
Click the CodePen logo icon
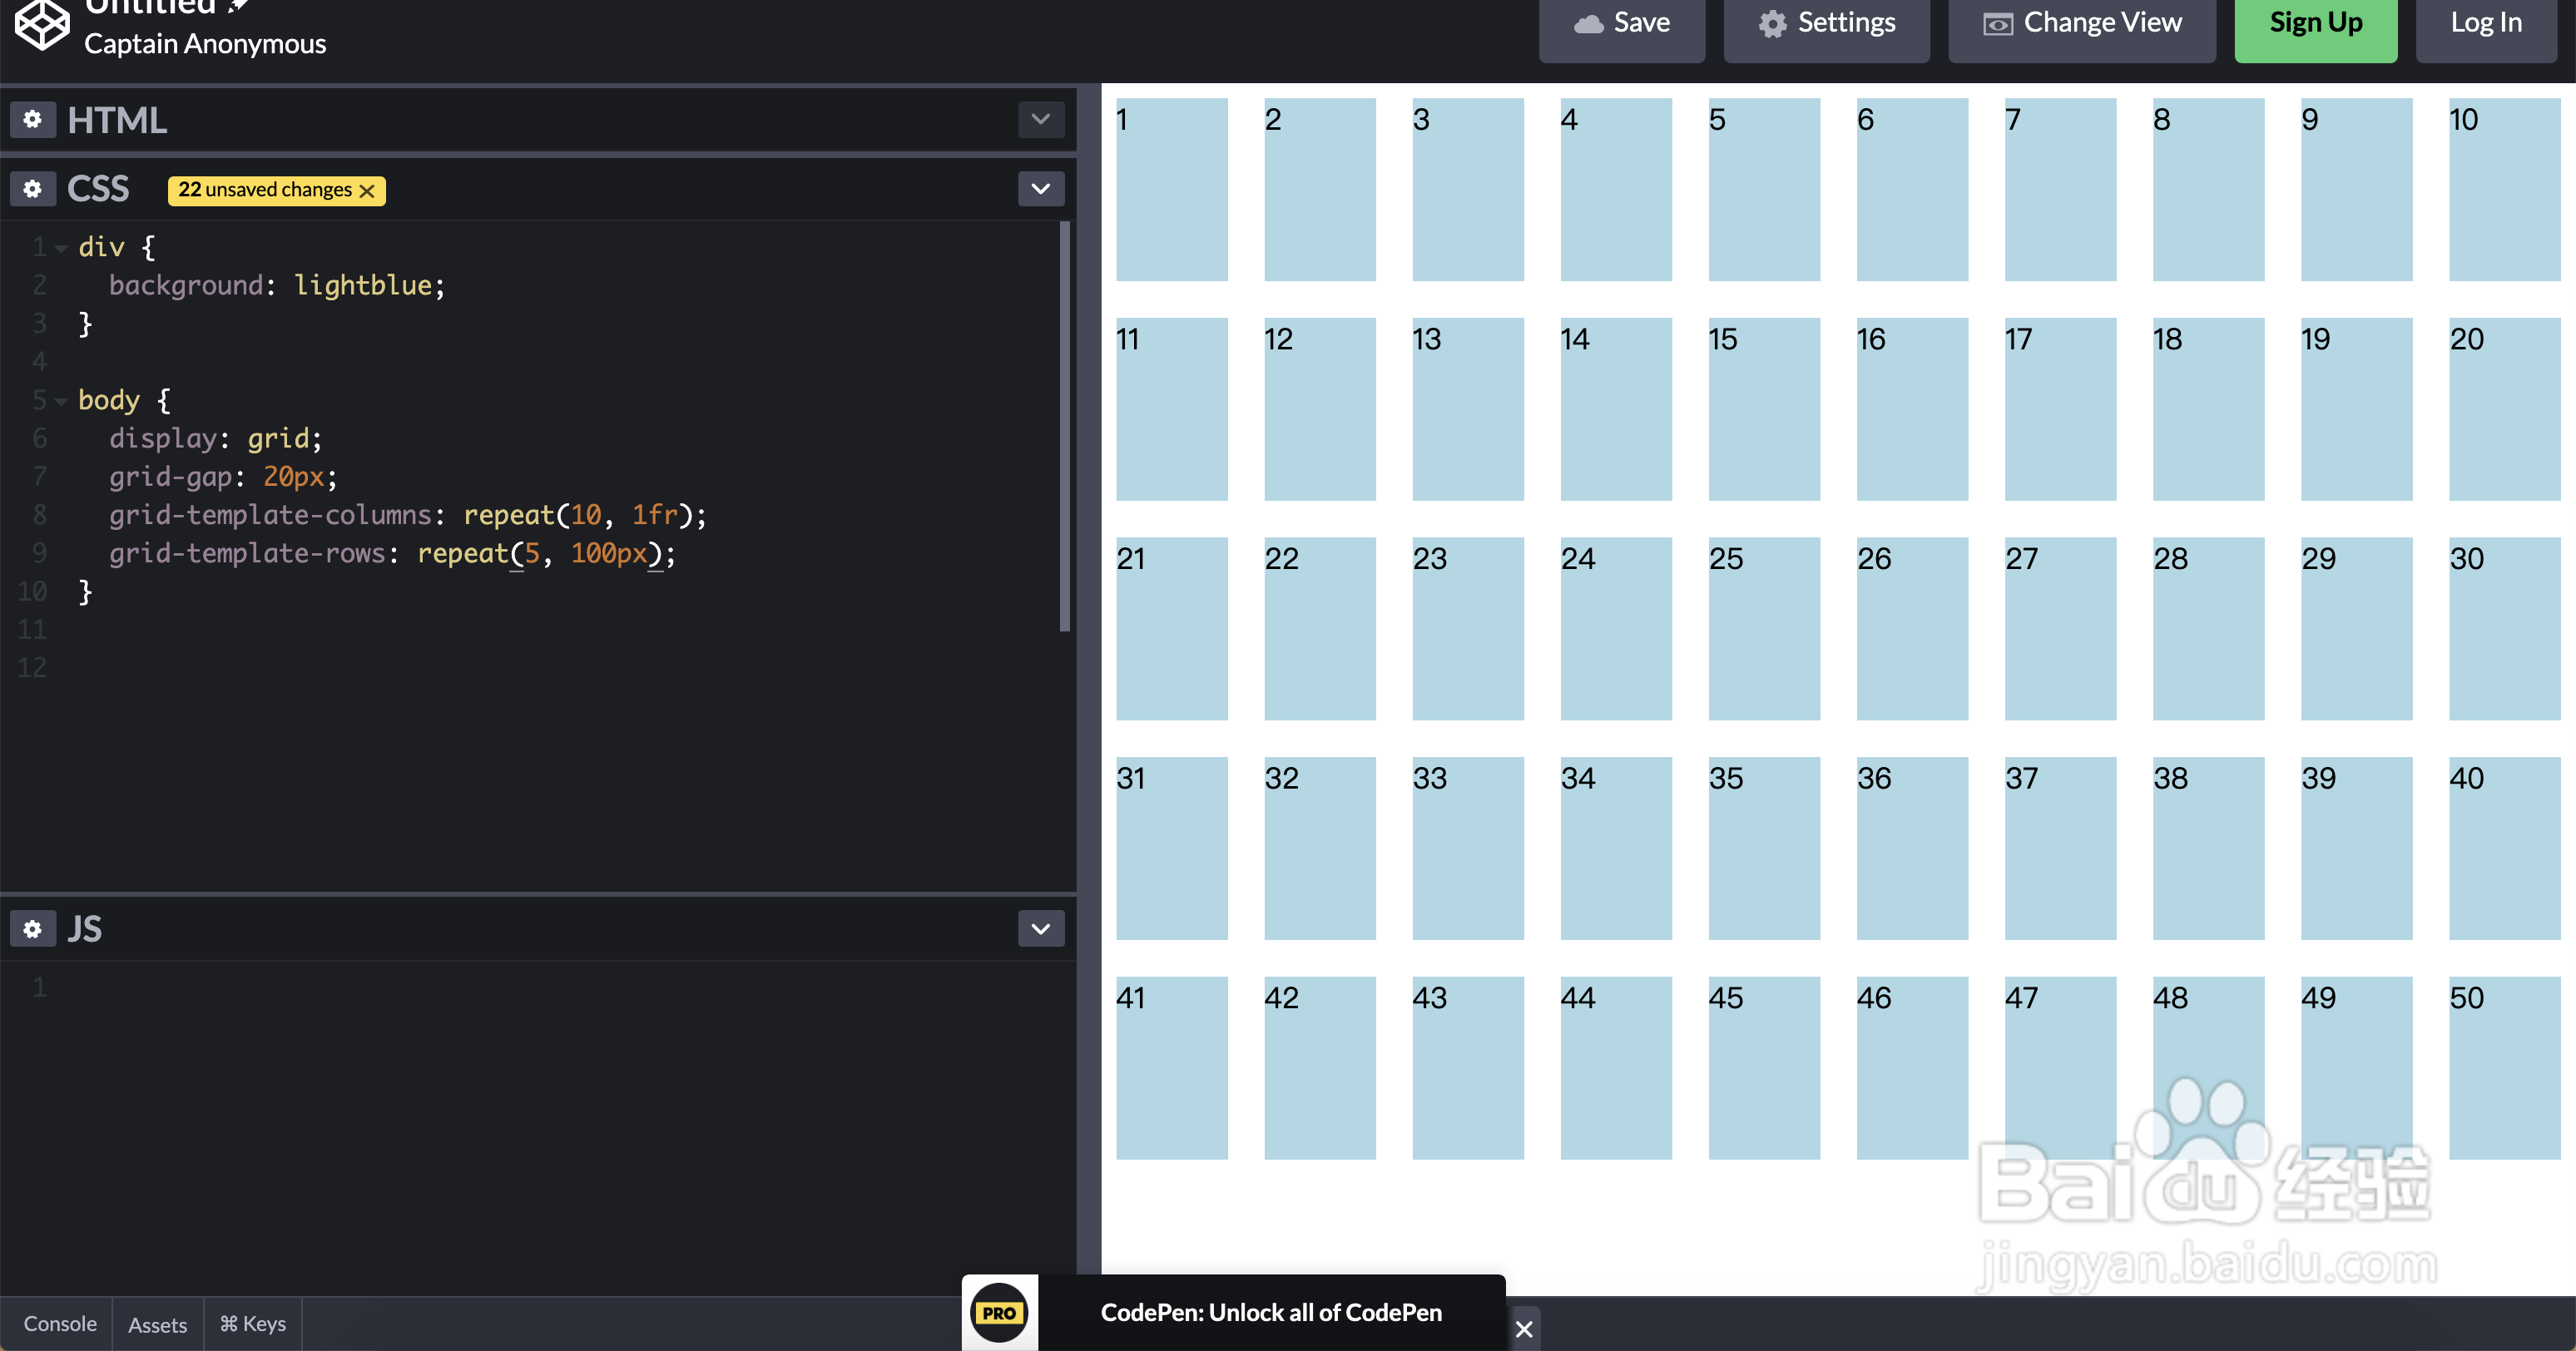point(42,24)
